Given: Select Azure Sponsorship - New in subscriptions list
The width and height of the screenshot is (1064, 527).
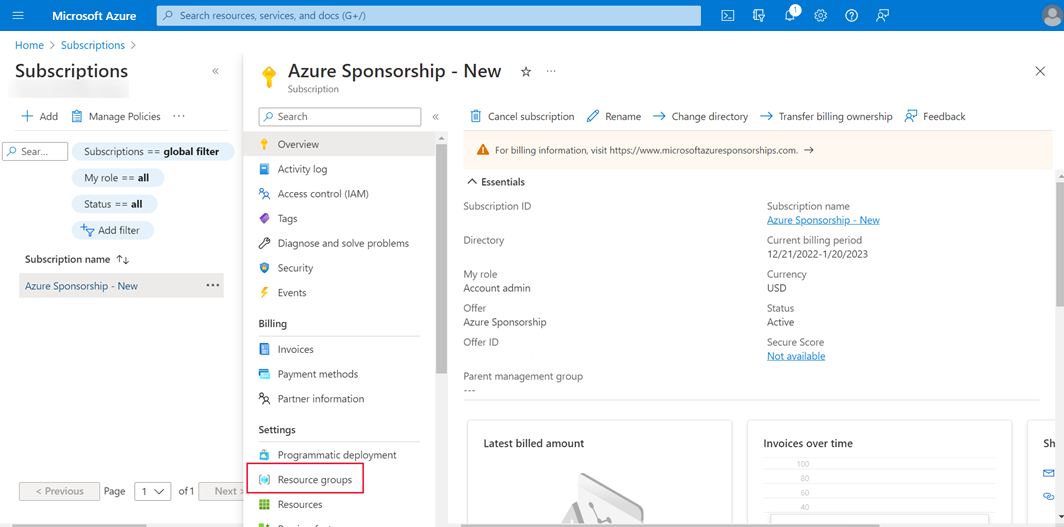Looking at the screenshot, I should click(81, 286).
